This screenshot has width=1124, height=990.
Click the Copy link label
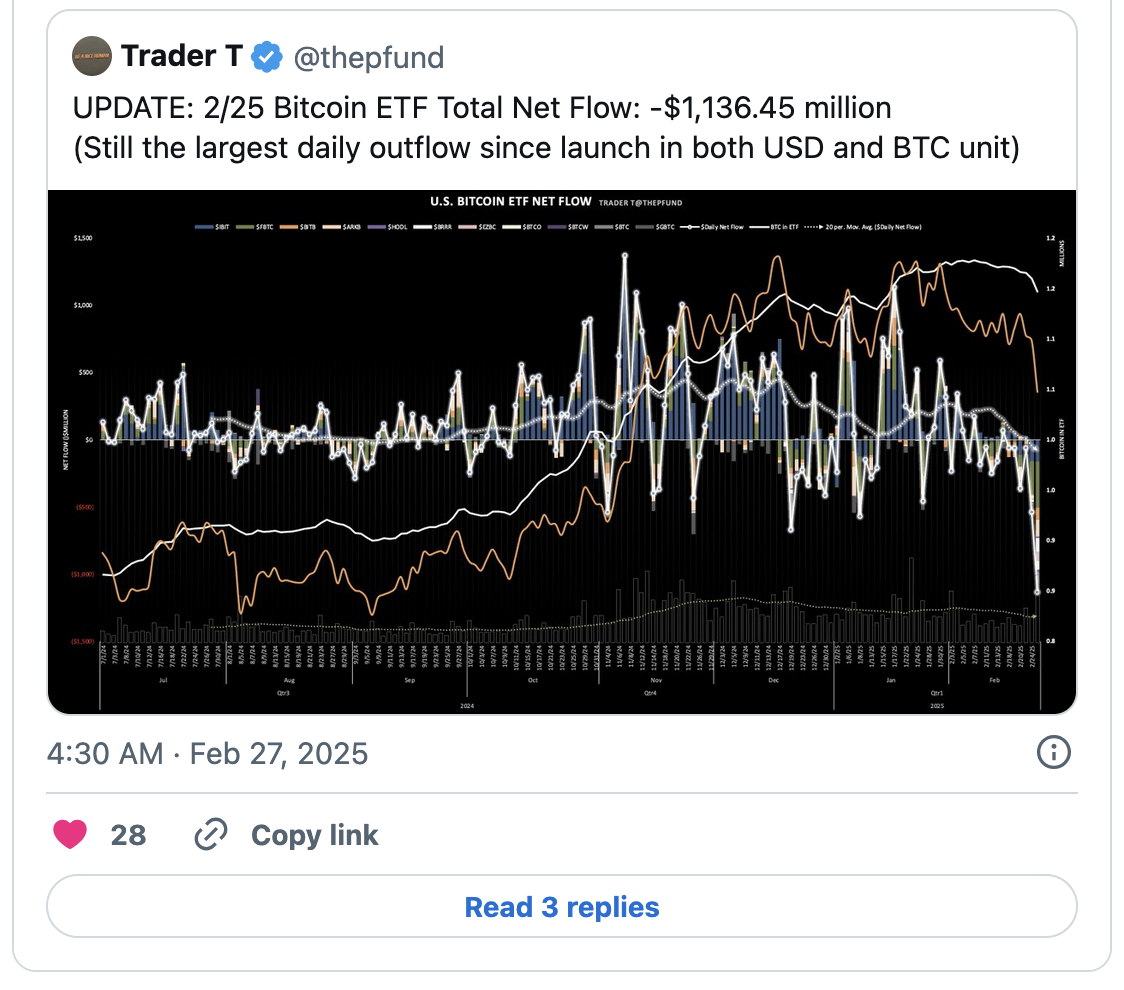(314, 835)
